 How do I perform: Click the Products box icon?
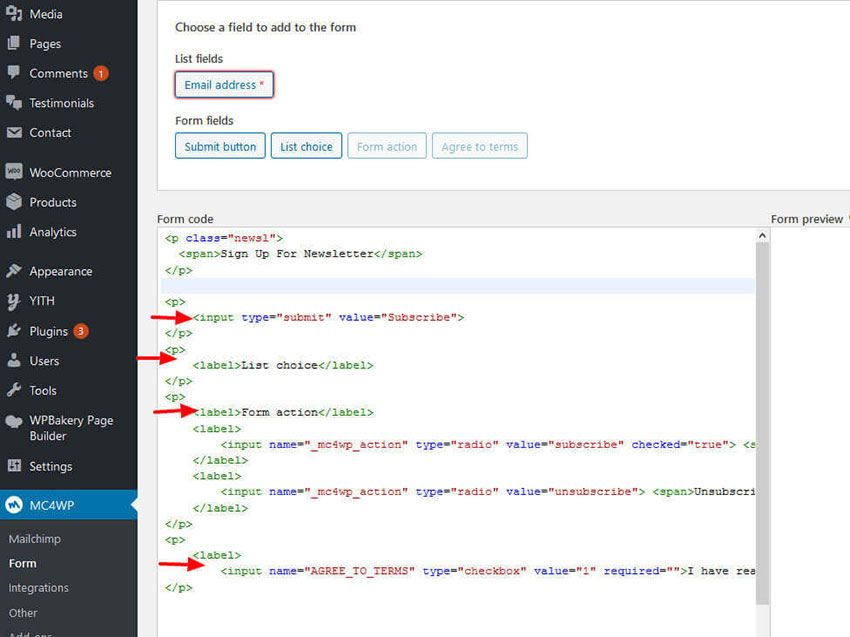tap(14, 202)
